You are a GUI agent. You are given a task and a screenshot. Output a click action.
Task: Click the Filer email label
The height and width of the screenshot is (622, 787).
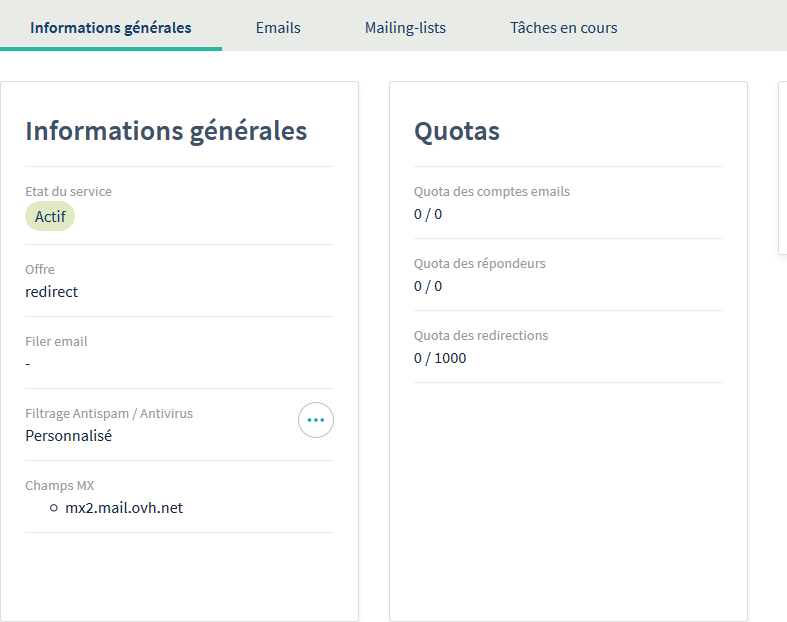56,341
